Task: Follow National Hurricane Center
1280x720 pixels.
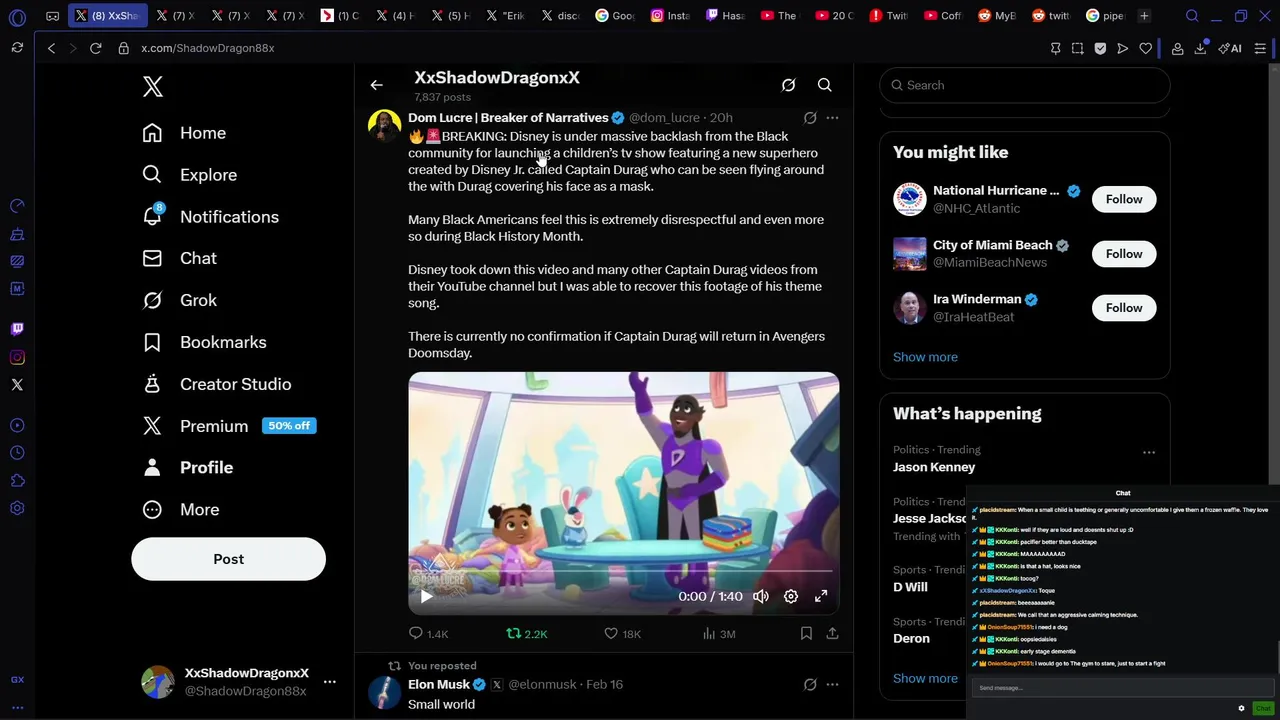Action: pyautogui.click(x=1124, y=199)
